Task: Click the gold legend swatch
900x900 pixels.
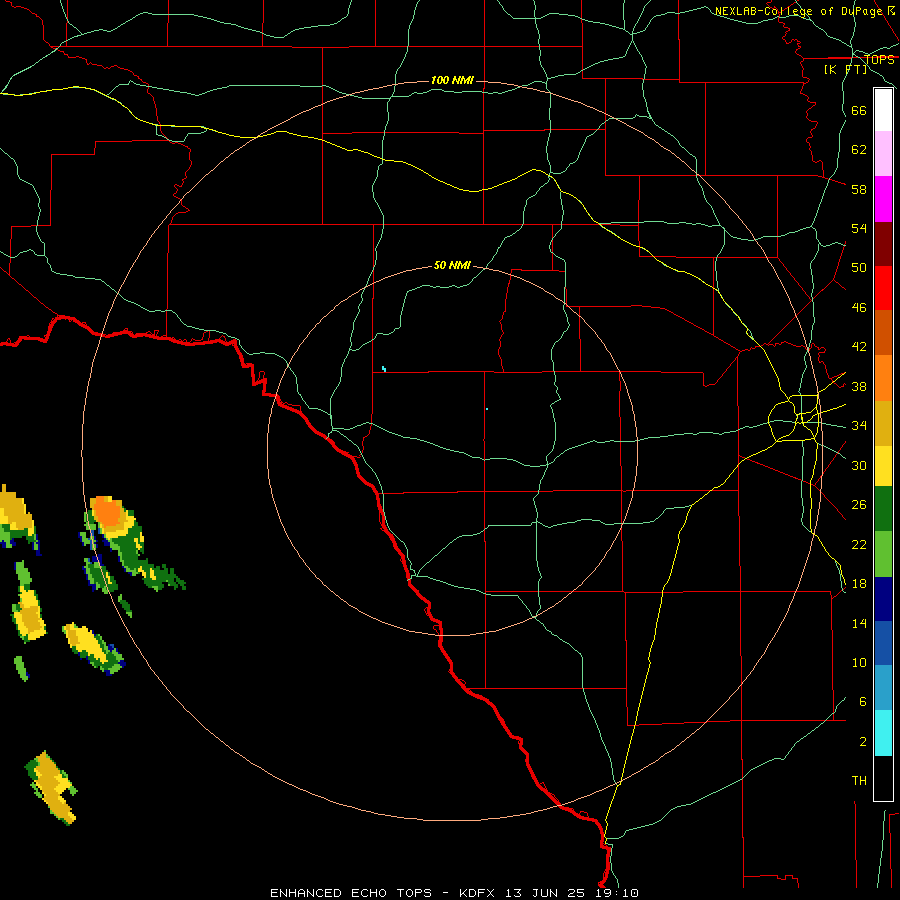Action: click(883, 423)
